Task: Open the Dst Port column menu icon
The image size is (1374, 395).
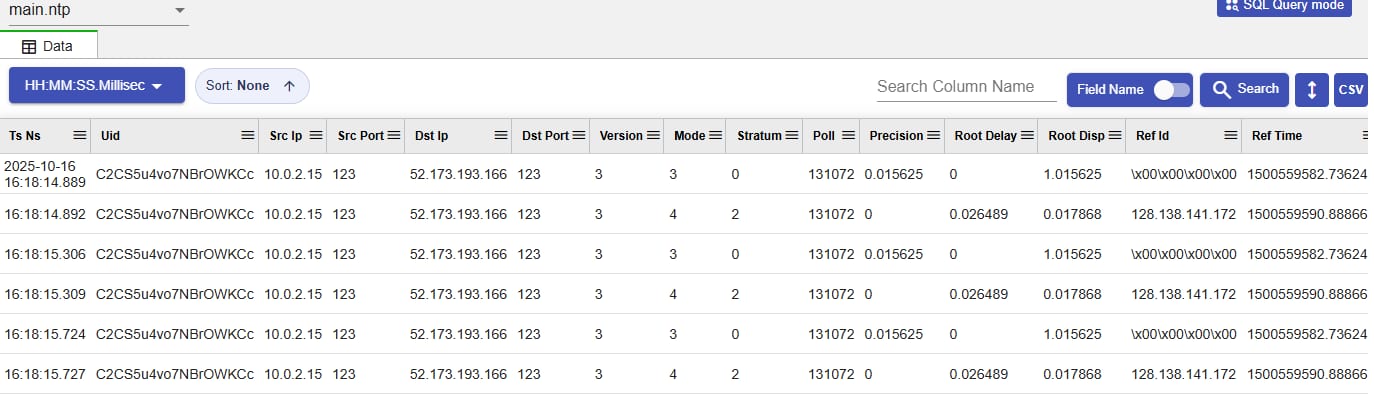Action: [x=580, y=135]
